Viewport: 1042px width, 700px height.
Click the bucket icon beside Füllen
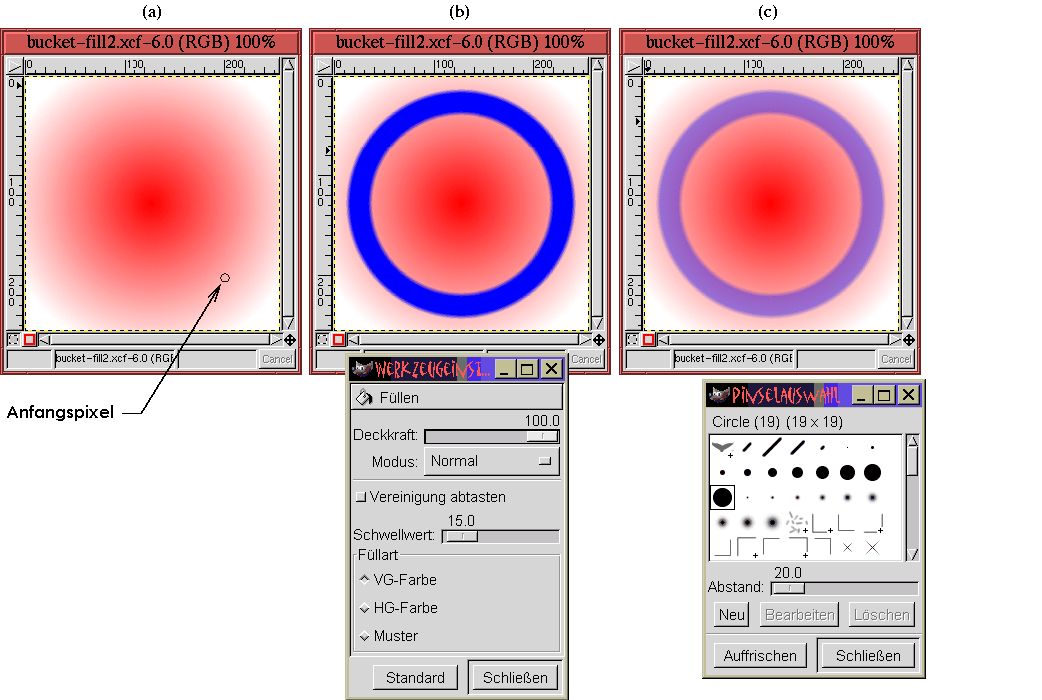pyautogui.click(x=363, y=398)
